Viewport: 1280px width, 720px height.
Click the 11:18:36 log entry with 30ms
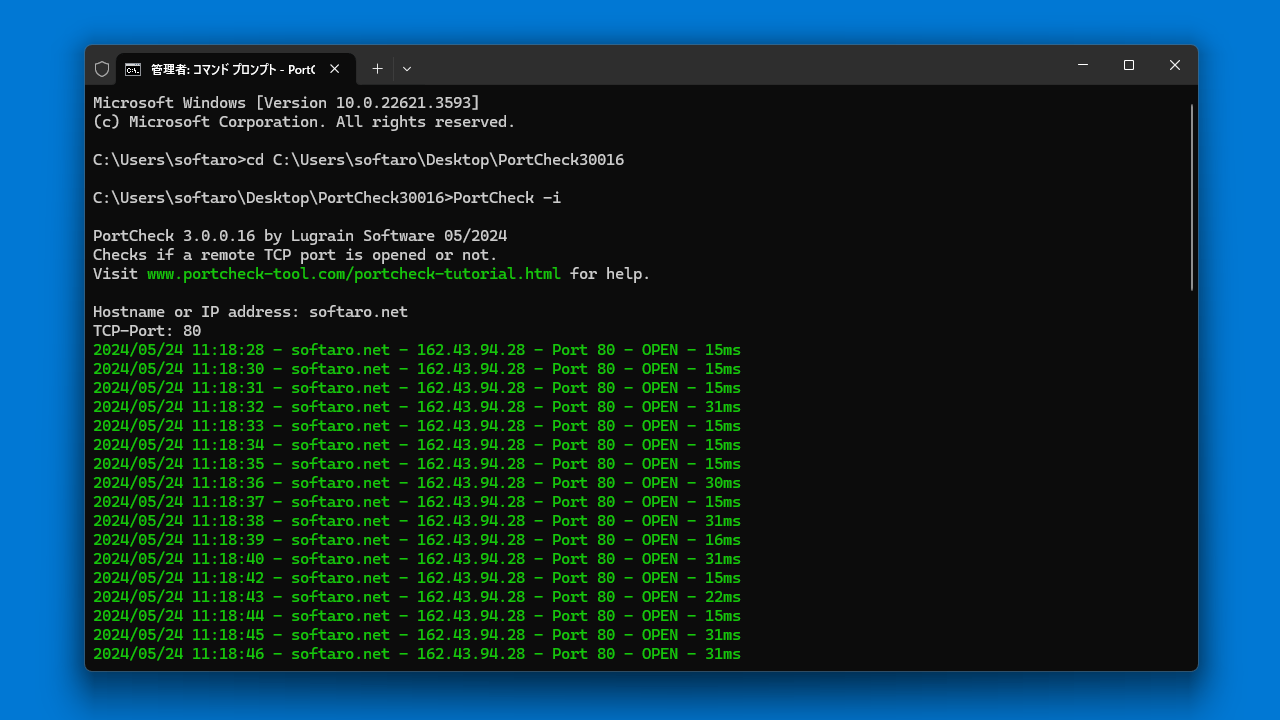[417, 483]
